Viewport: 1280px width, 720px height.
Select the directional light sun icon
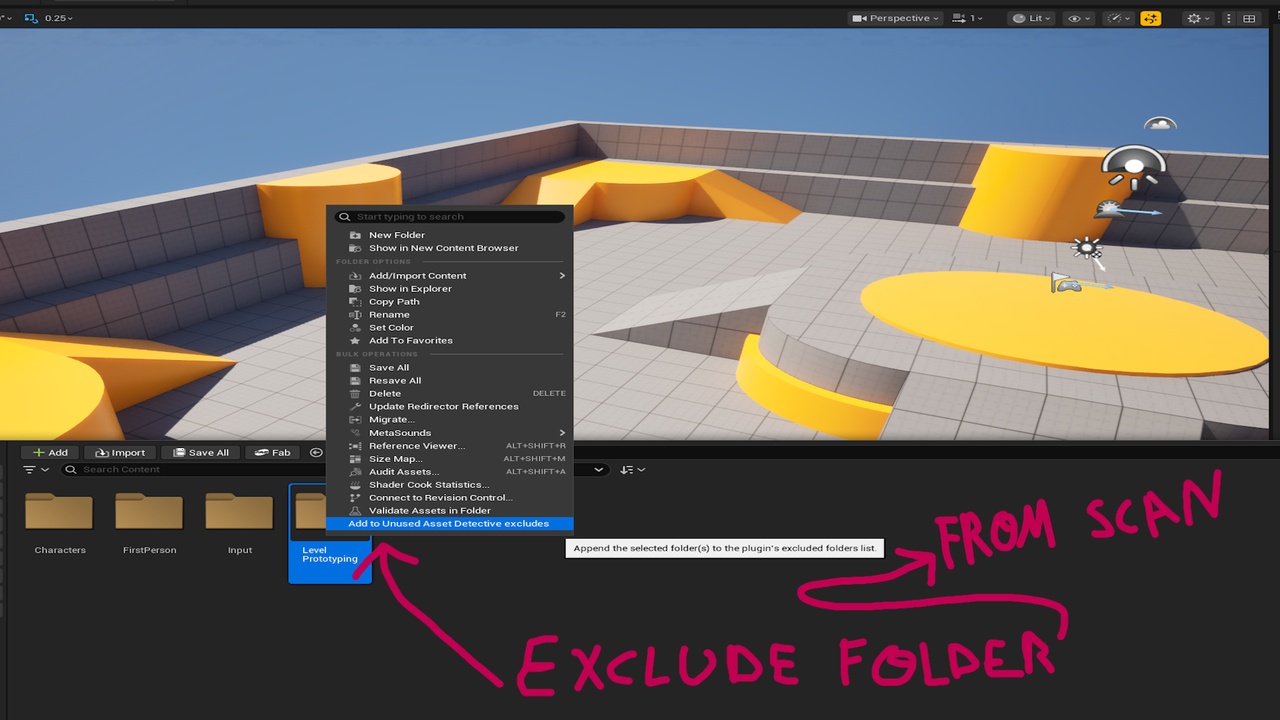1087,247
